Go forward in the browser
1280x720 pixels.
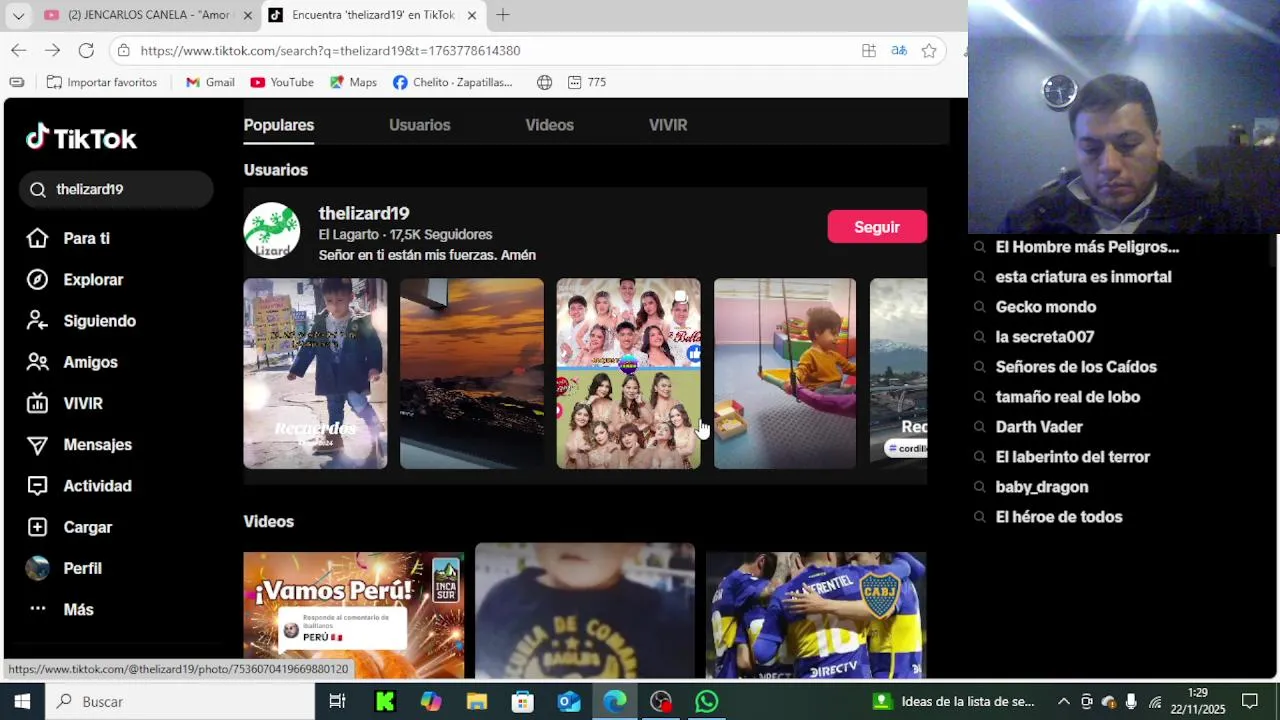click(x=53, y=50)
